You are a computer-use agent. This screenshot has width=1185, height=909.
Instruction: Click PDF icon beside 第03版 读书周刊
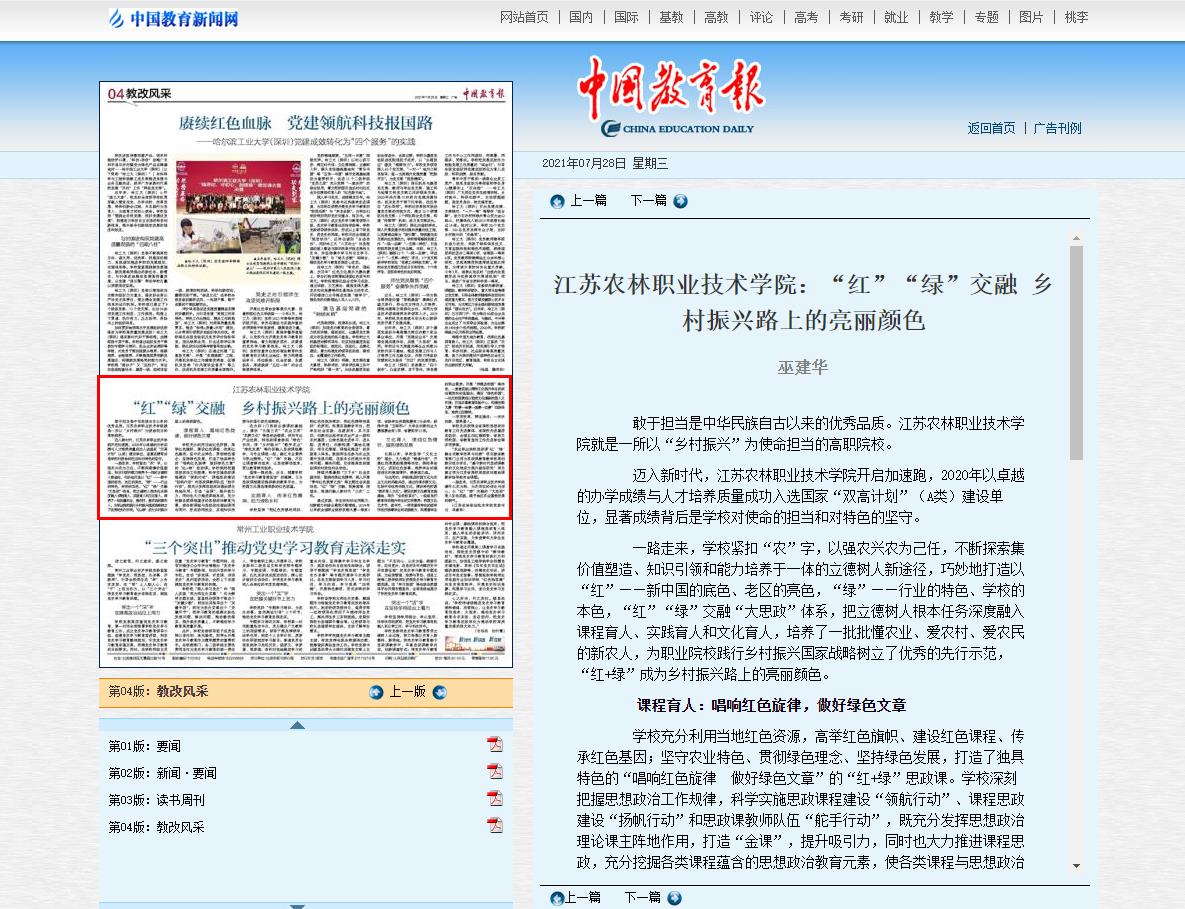494,799
